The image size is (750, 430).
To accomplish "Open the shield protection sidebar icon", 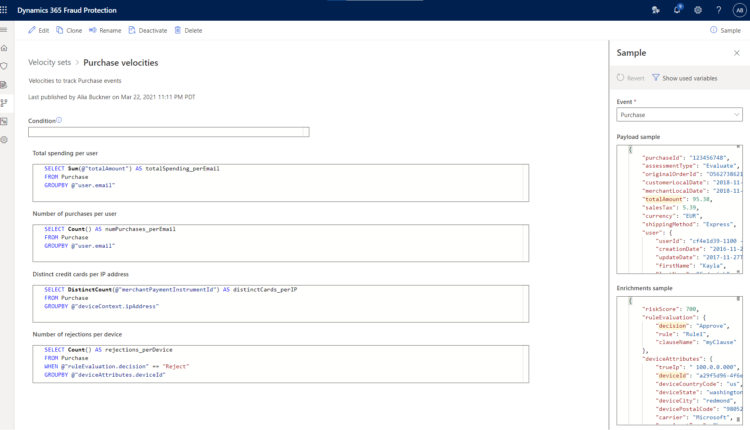I will [x=5, y=66].
